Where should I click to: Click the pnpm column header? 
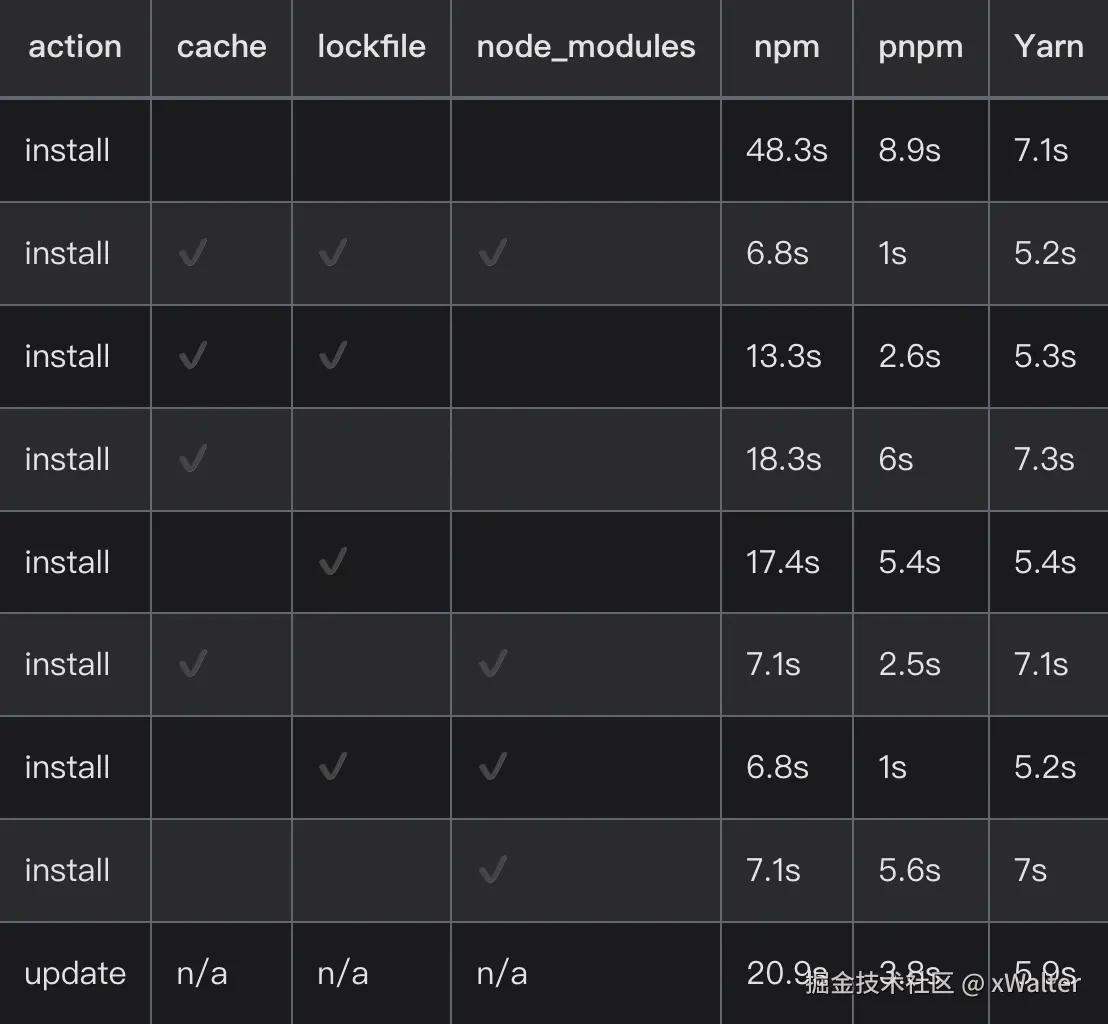[x=920, y=47]
